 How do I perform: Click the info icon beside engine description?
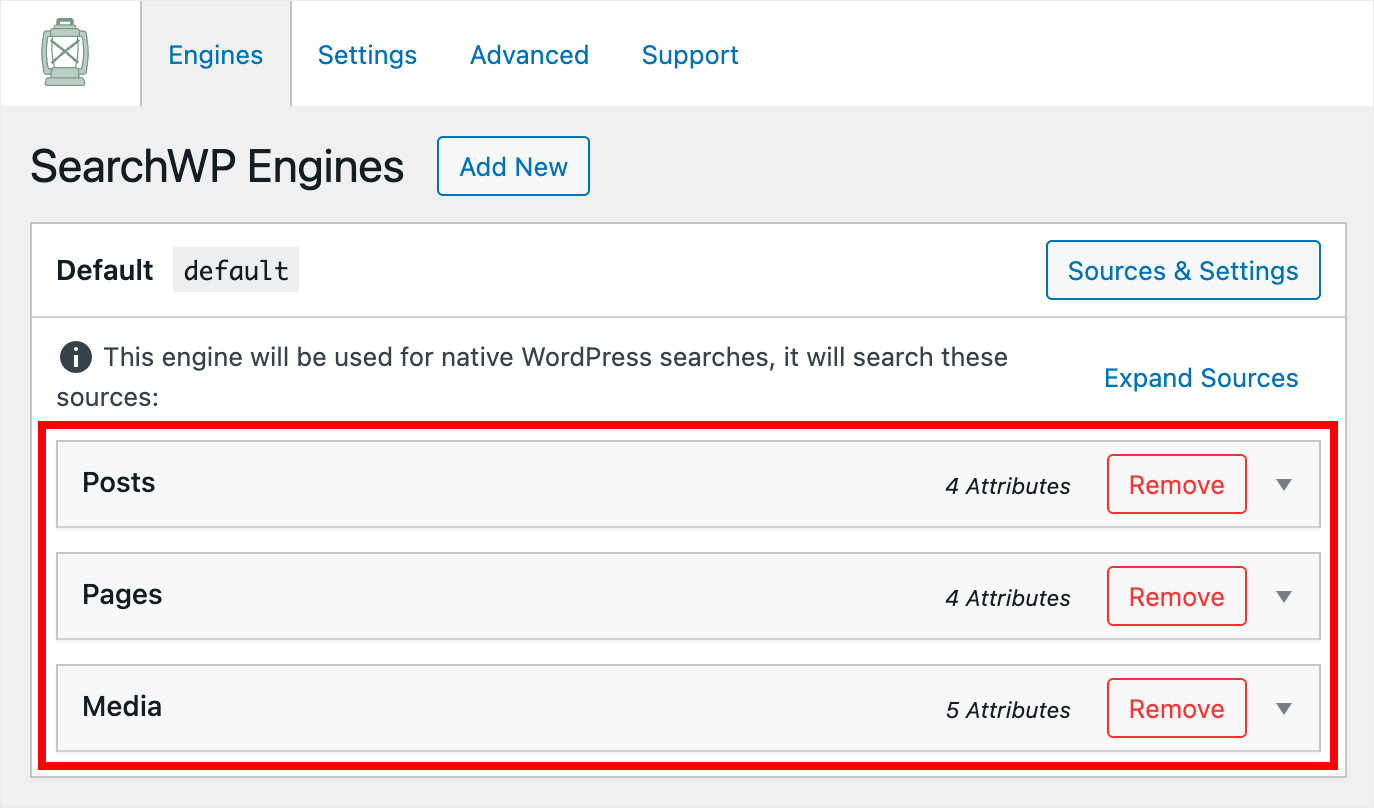[x=74, y=356]
